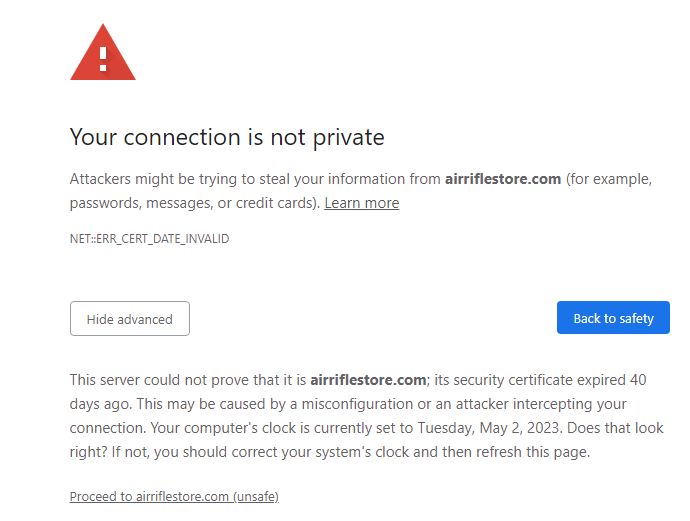Image resolution: width=690 pixels, height=521 pixels.
Task: Click the 'Tuesday, May 2, 2023' date text
Action: click(490, 428)
